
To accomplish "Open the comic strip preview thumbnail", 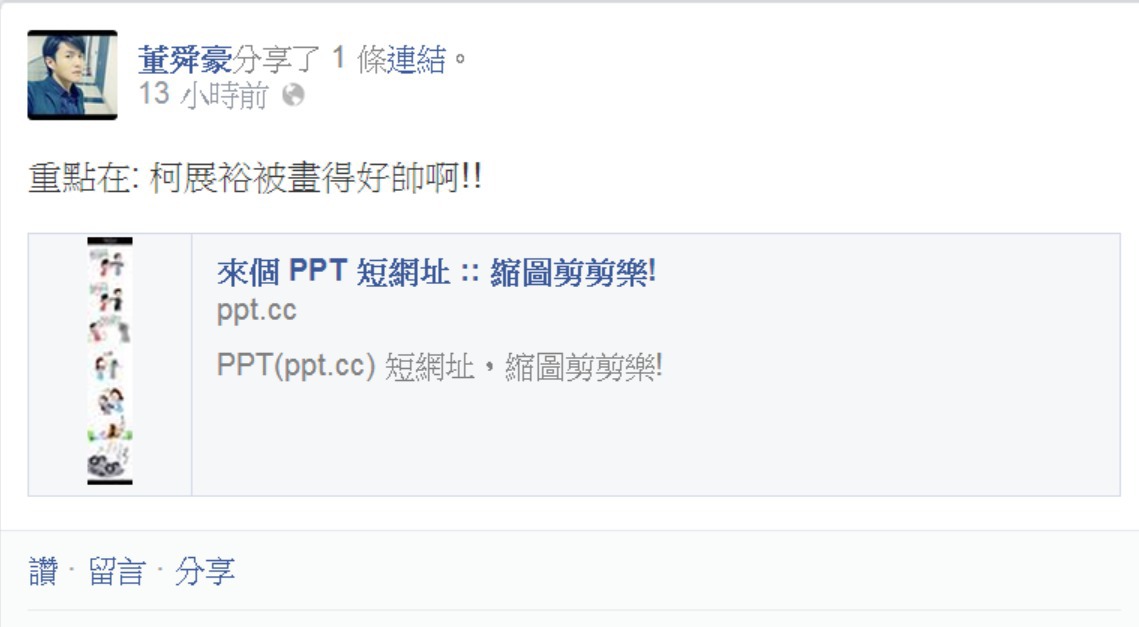I will point(110,361).
